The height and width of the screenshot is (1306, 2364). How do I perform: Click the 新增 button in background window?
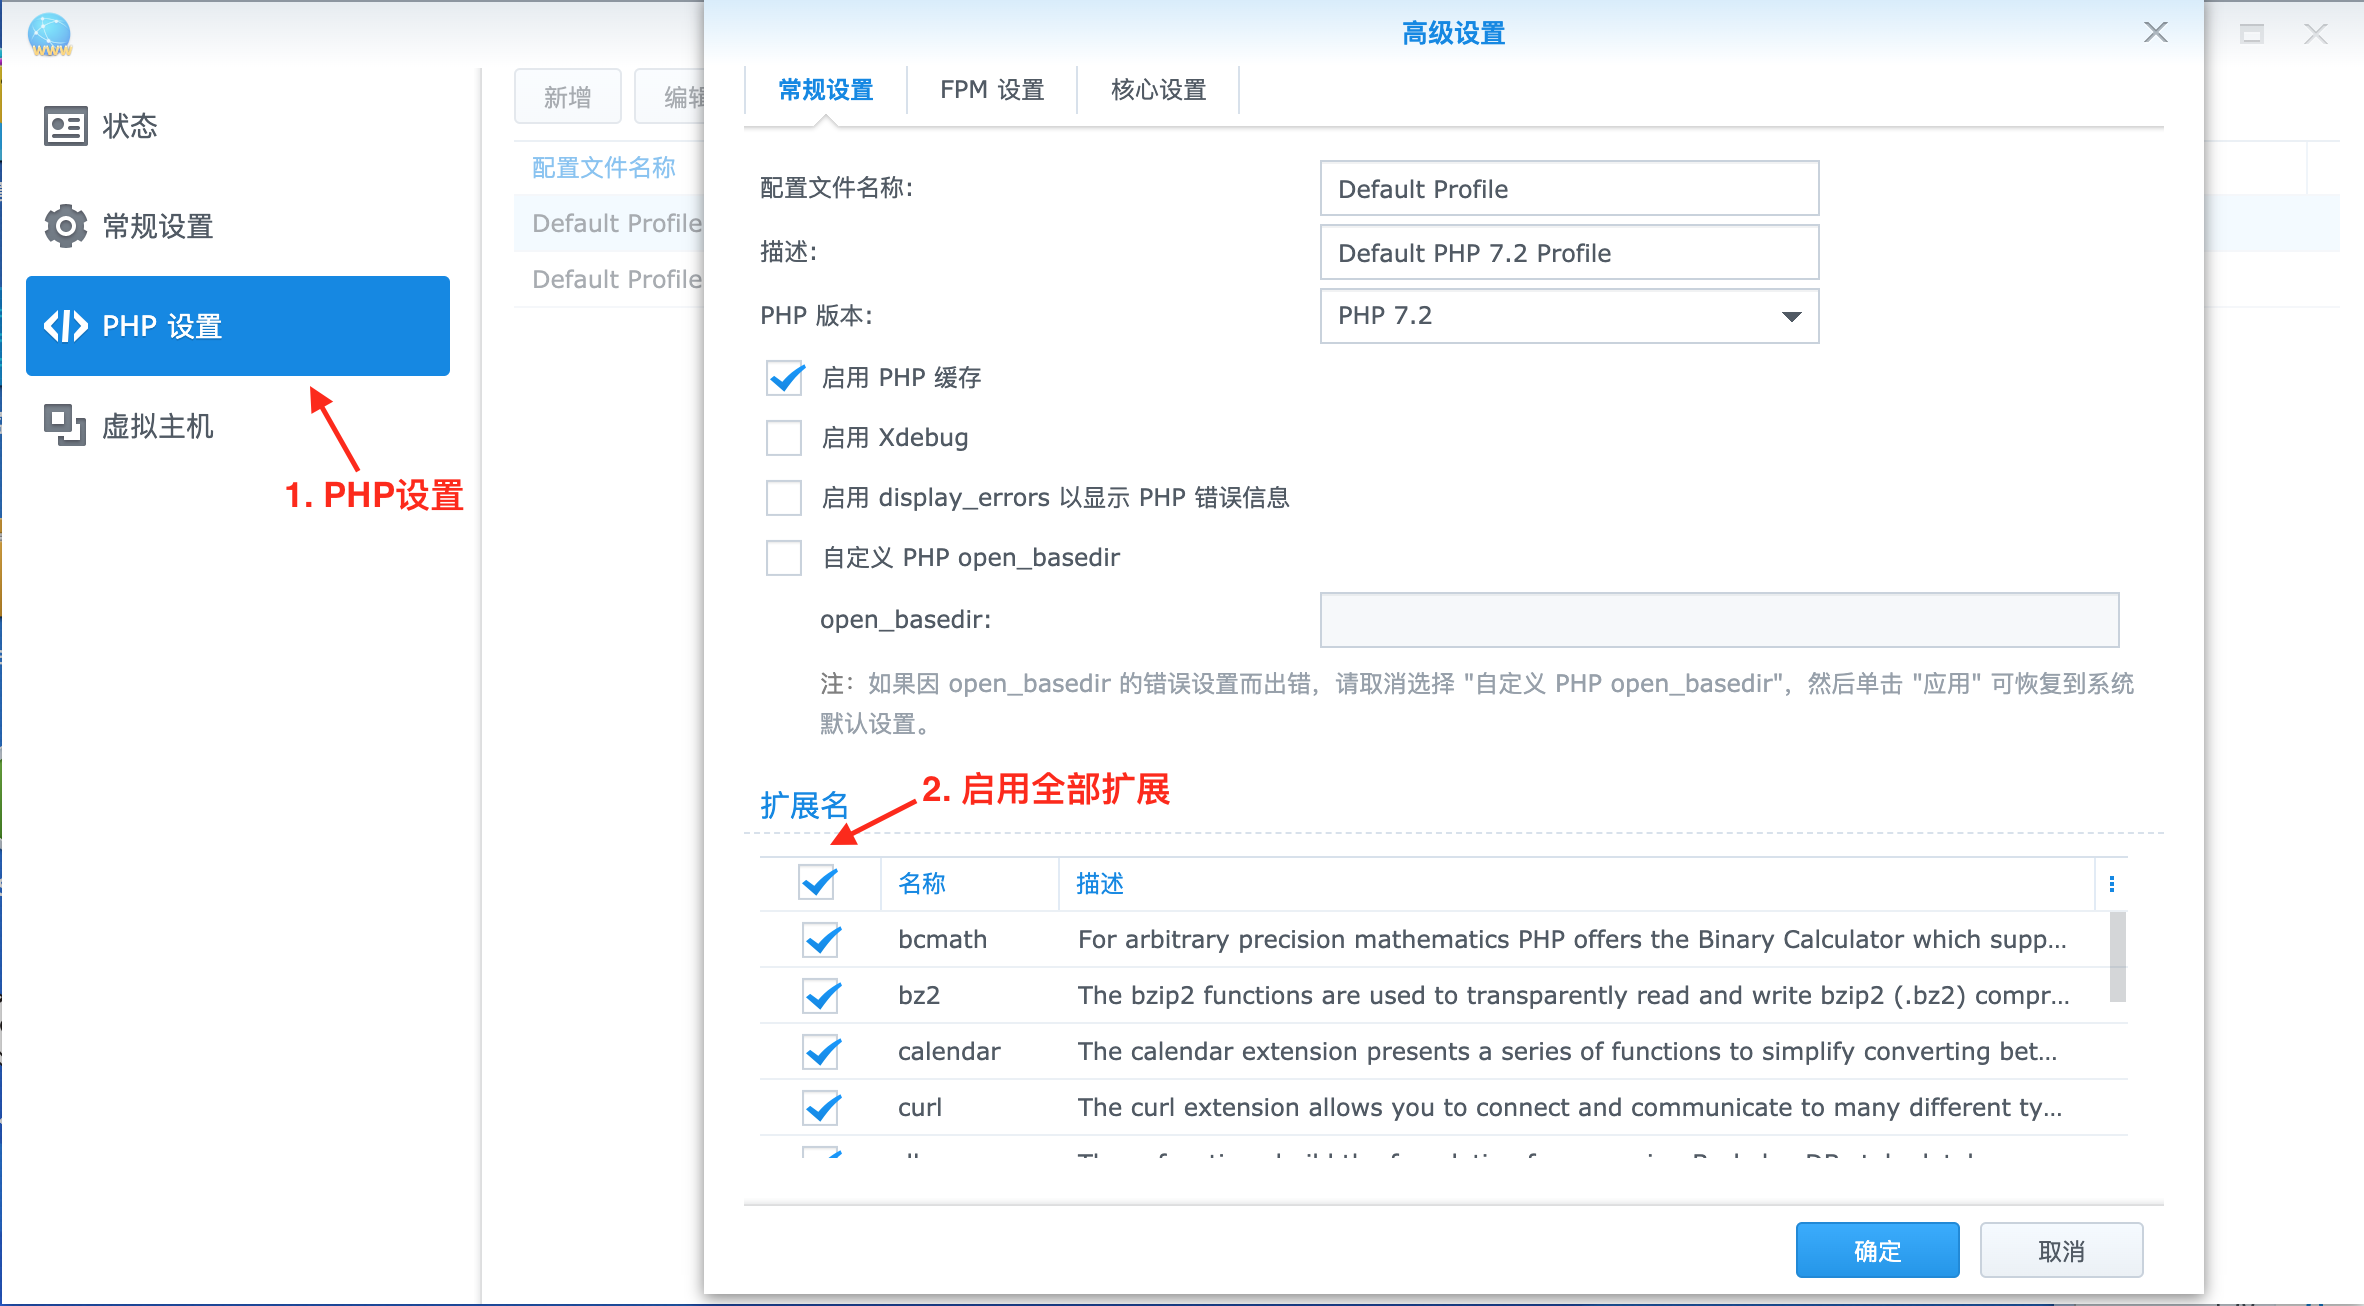tap(568, 97)
